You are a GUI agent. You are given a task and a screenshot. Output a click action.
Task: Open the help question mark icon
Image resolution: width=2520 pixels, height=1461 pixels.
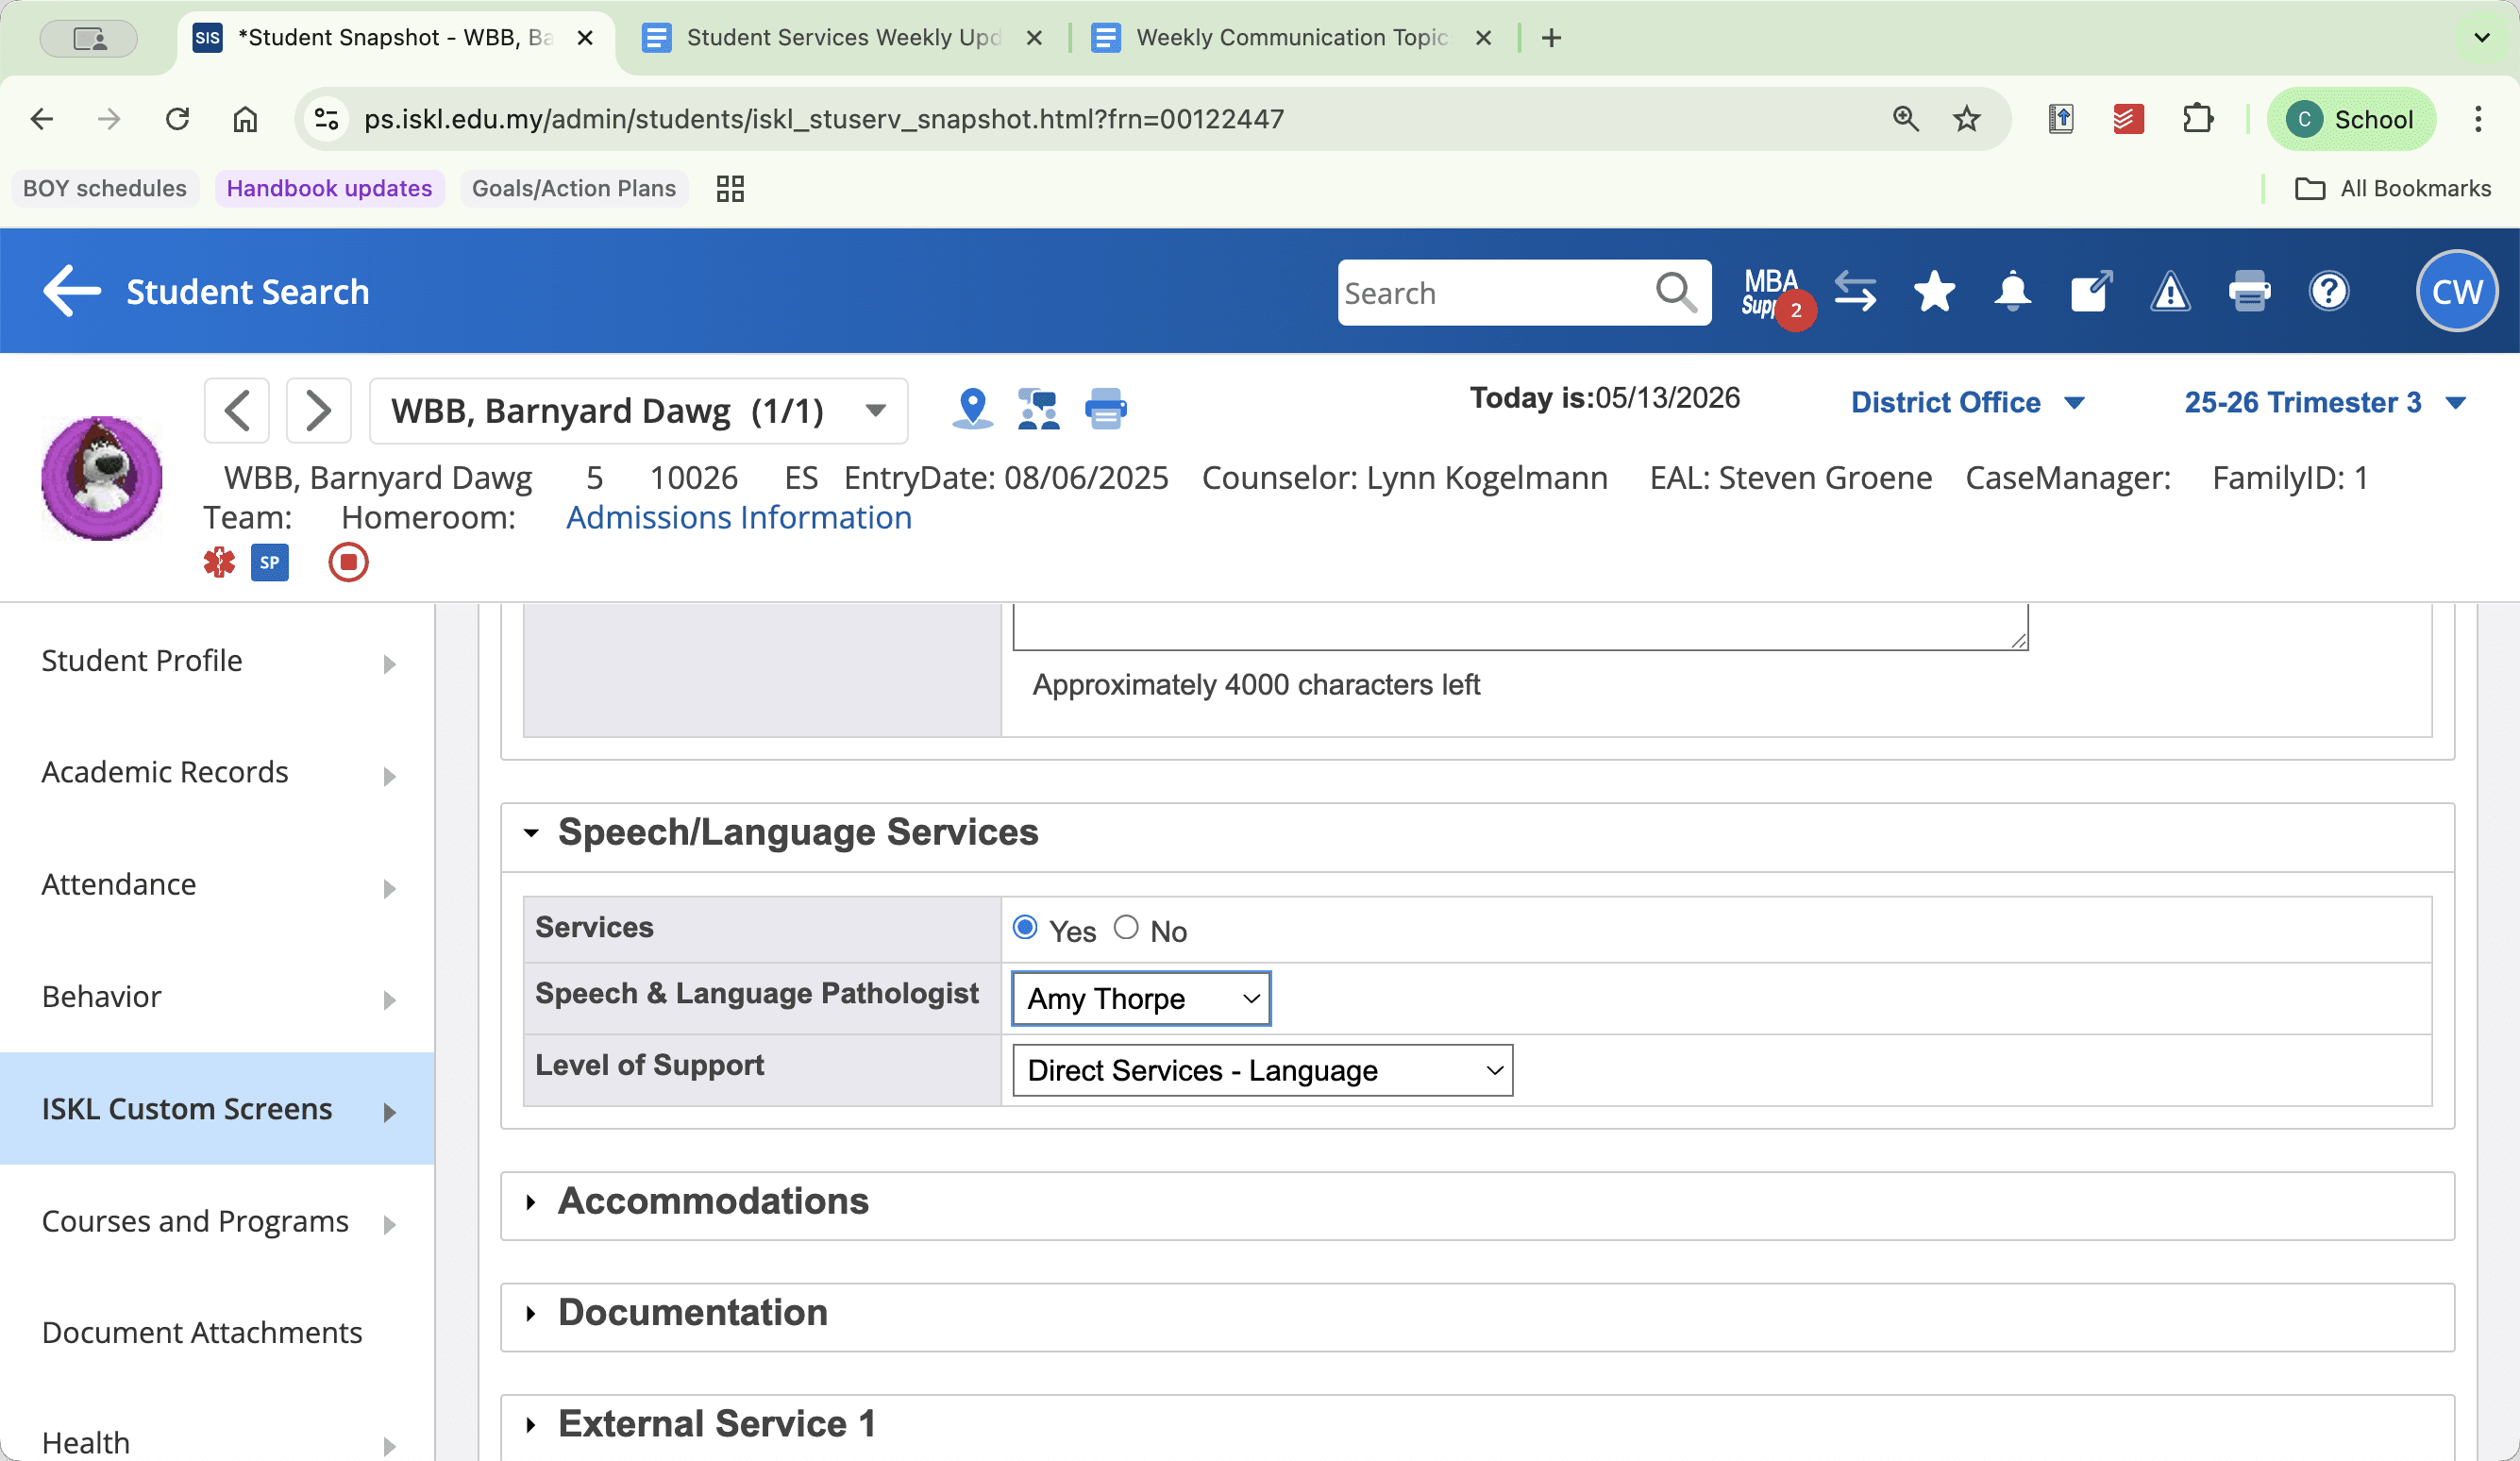[x=2328, y=292]
